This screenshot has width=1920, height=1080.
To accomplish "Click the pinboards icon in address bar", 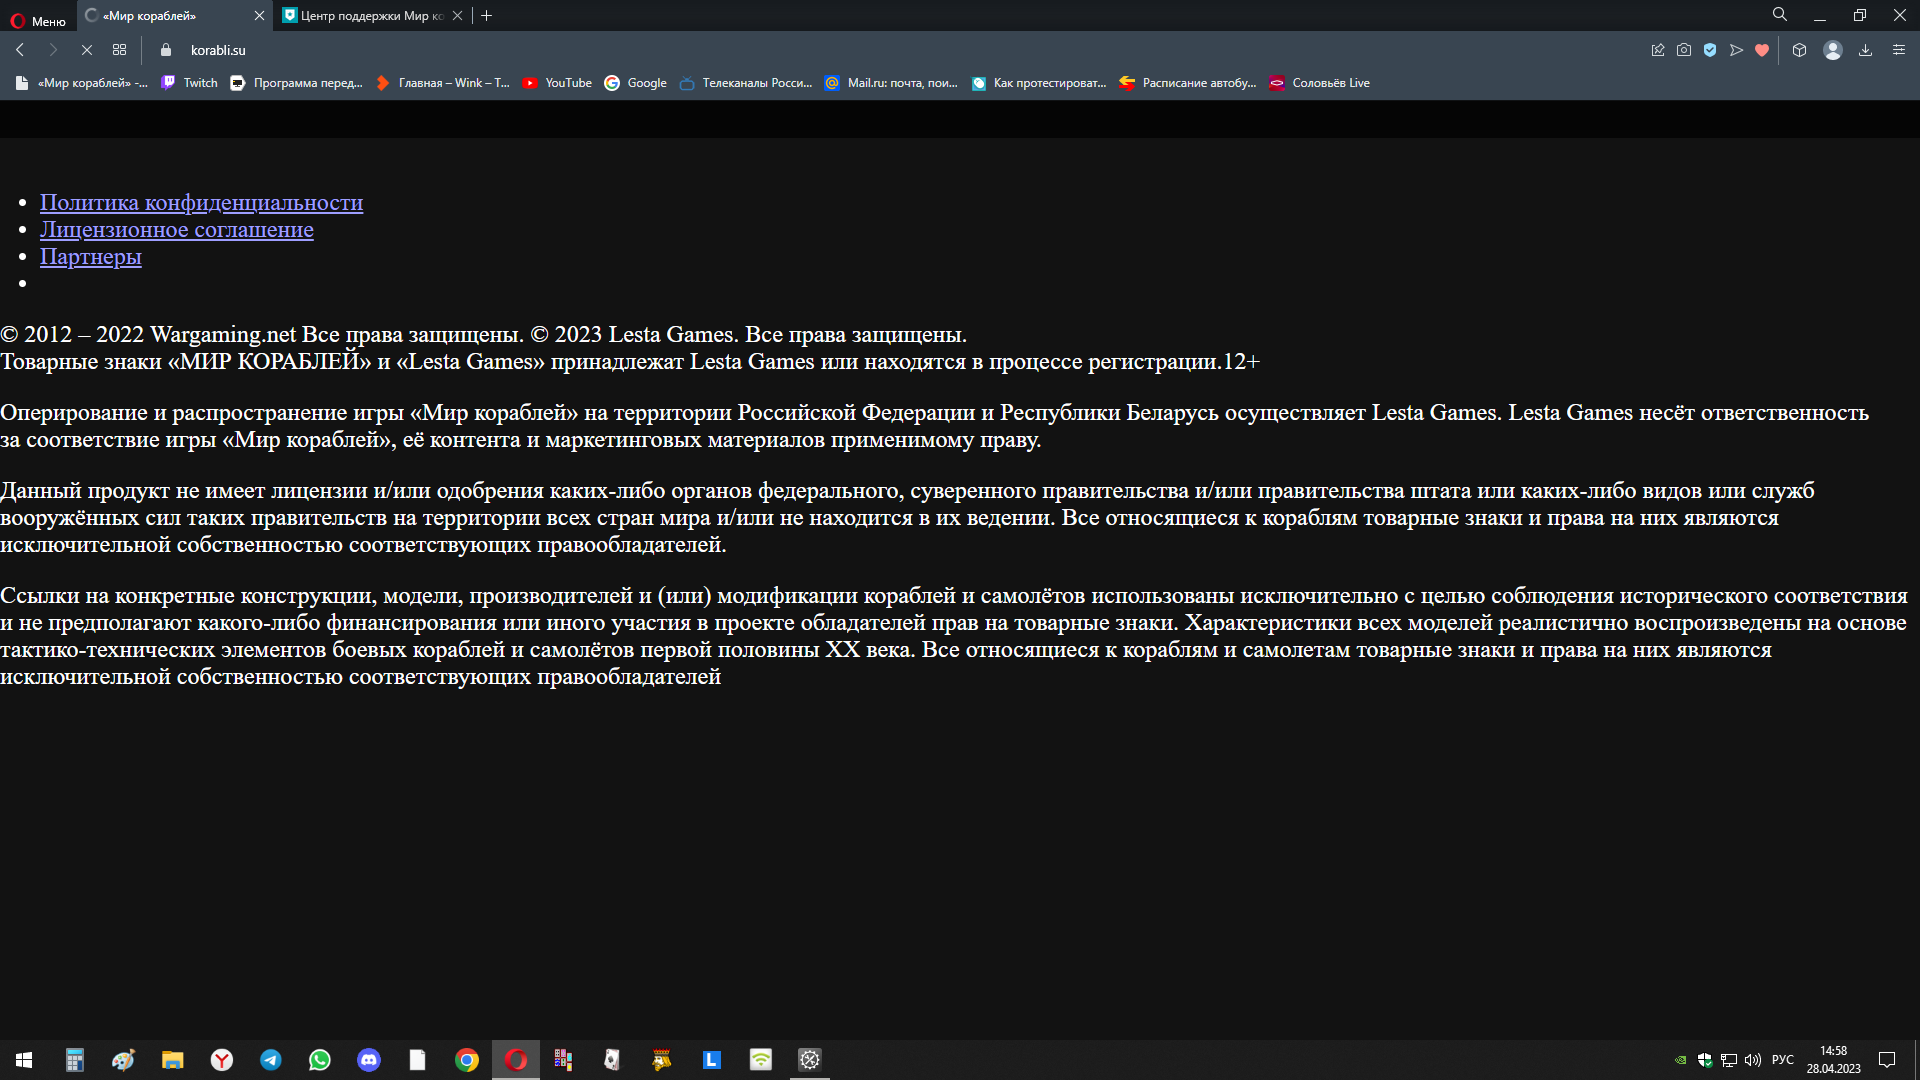I will (1657, 50).
